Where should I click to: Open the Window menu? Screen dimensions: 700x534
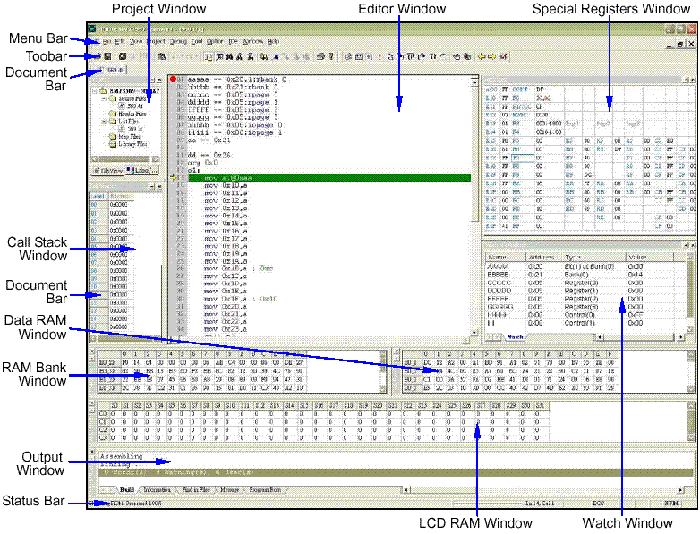click(253, 42)
